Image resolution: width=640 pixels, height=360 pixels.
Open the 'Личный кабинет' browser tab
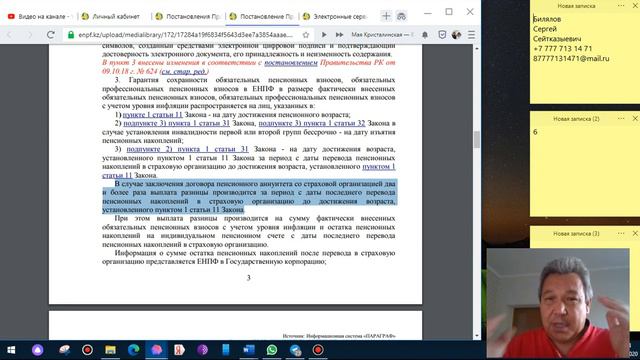click(112, 16)
